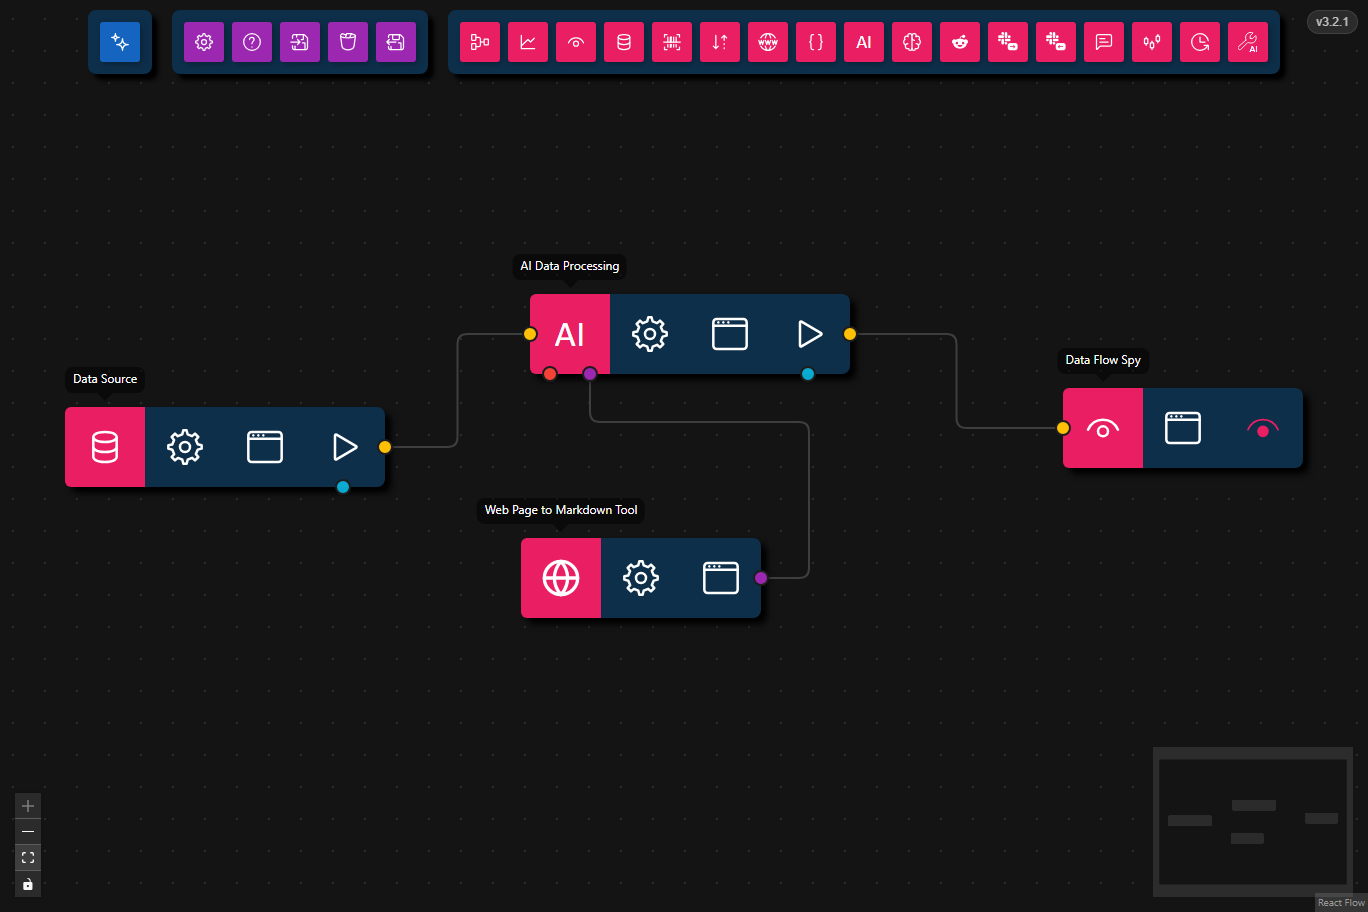This screenshot has width=1368, height=912.
Task: Run the Data Source node play button
Action: point(345,447)
